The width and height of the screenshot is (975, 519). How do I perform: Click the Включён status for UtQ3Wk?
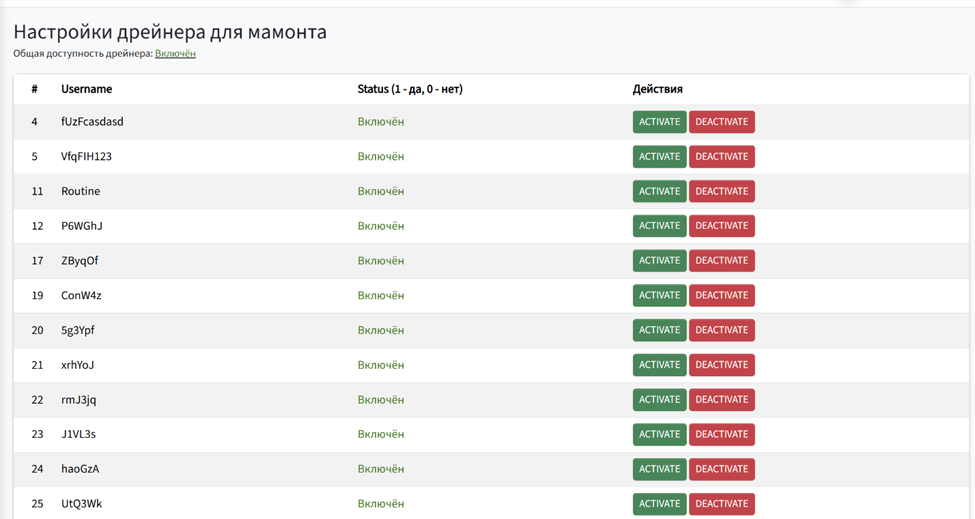381,504
